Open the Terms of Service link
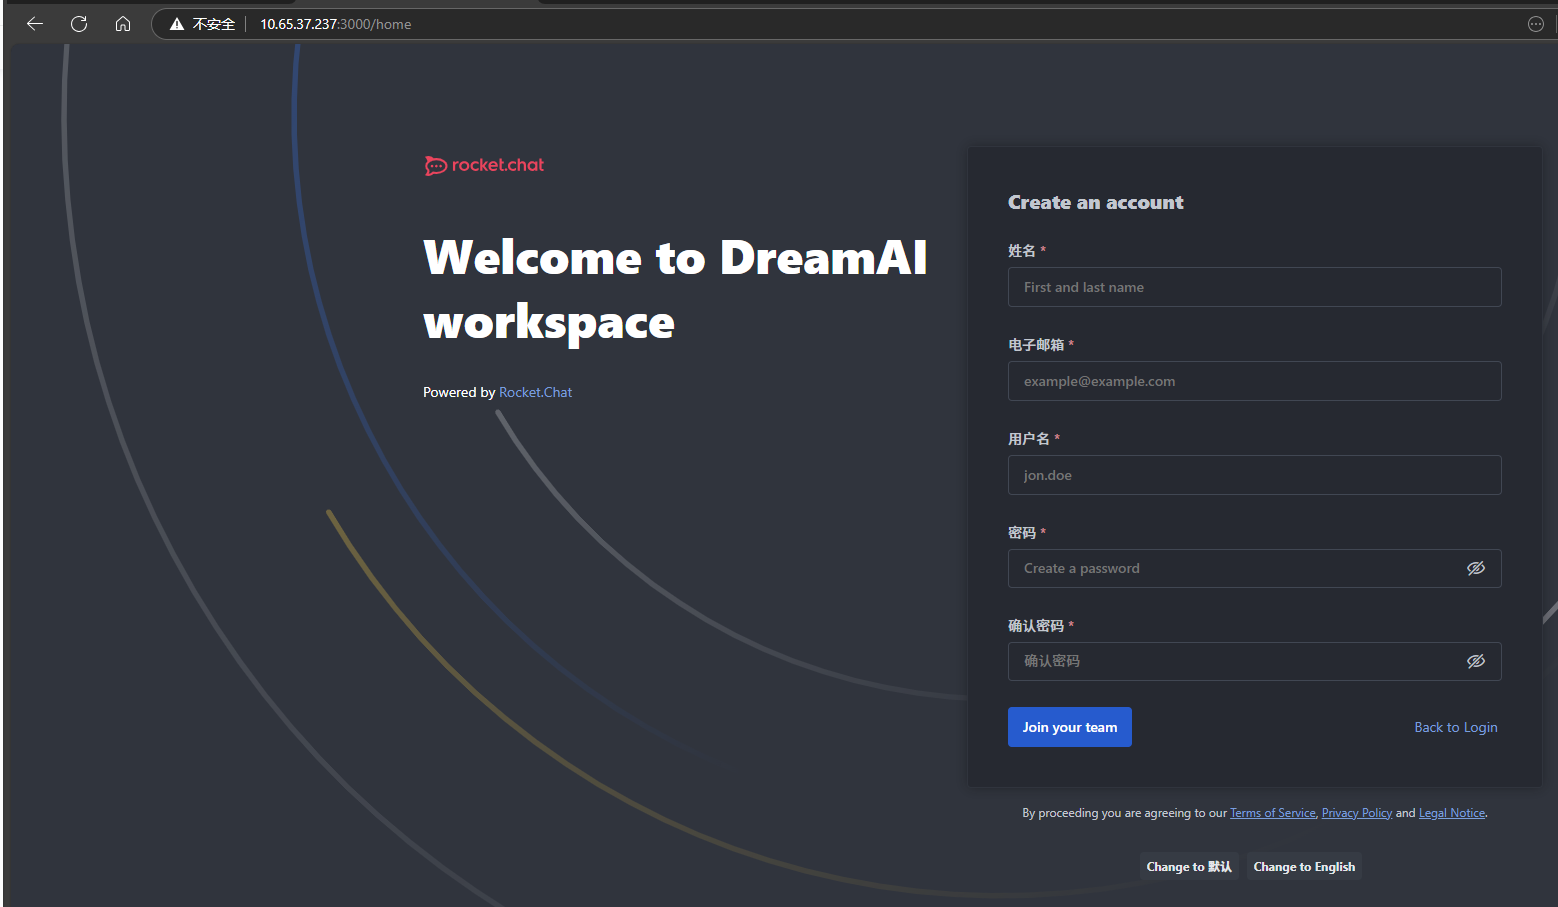 [1273, 813]
